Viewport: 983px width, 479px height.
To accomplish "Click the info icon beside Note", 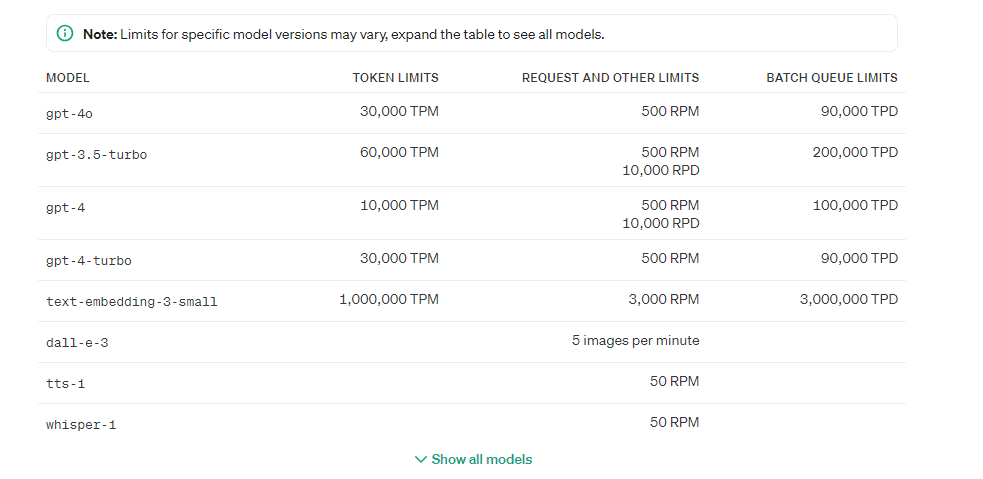I will (x=66, y=34).
